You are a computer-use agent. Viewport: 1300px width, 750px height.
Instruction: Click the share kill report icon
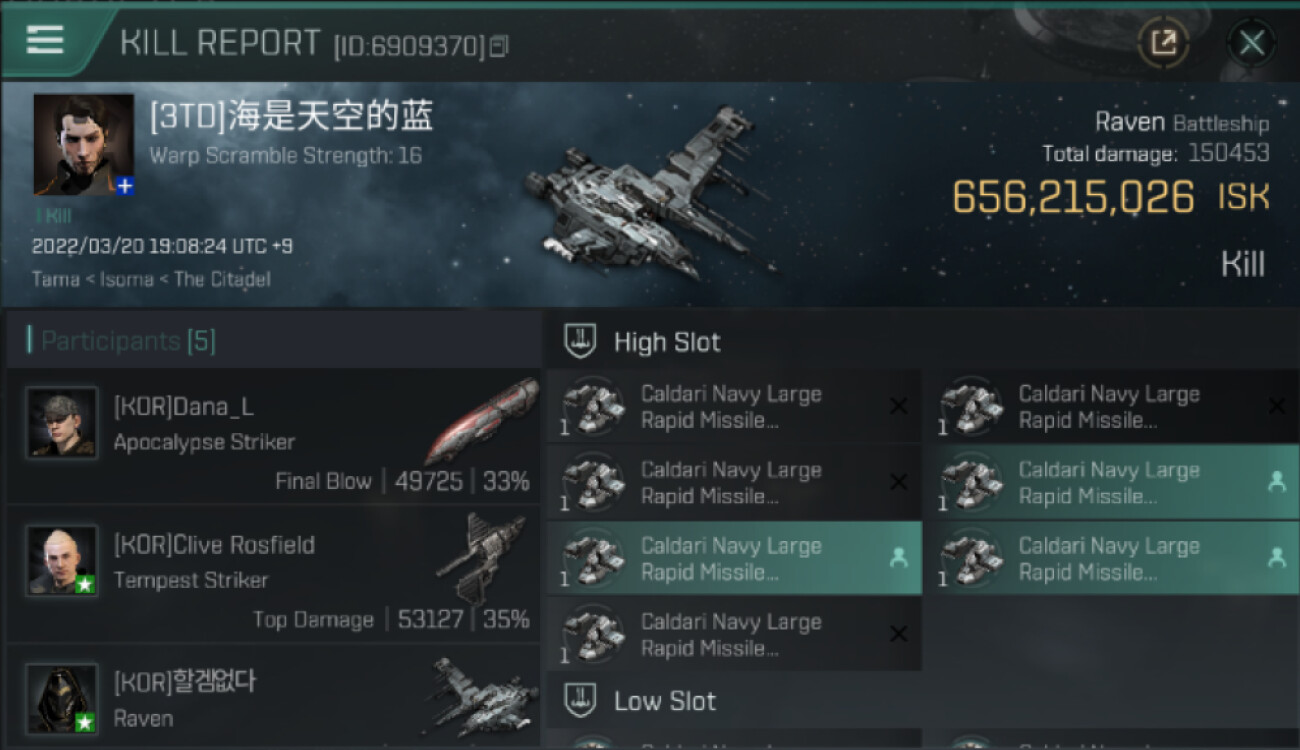click(1165, 42)
